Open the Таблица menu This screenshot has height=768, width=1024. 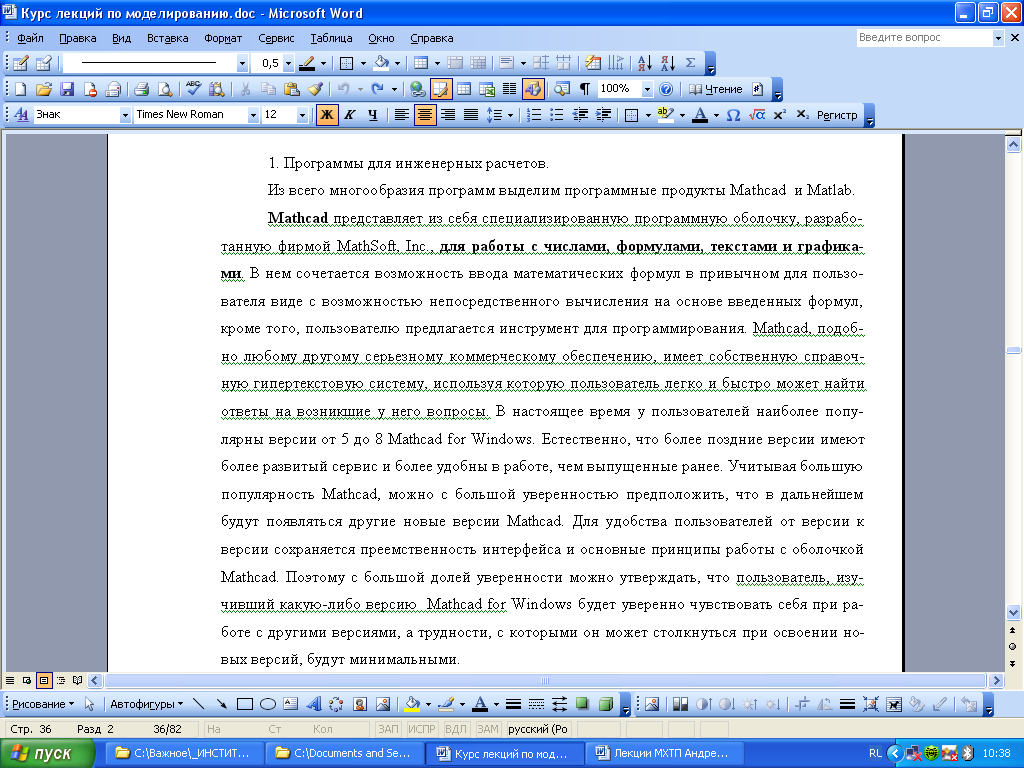tap(331, 38)
